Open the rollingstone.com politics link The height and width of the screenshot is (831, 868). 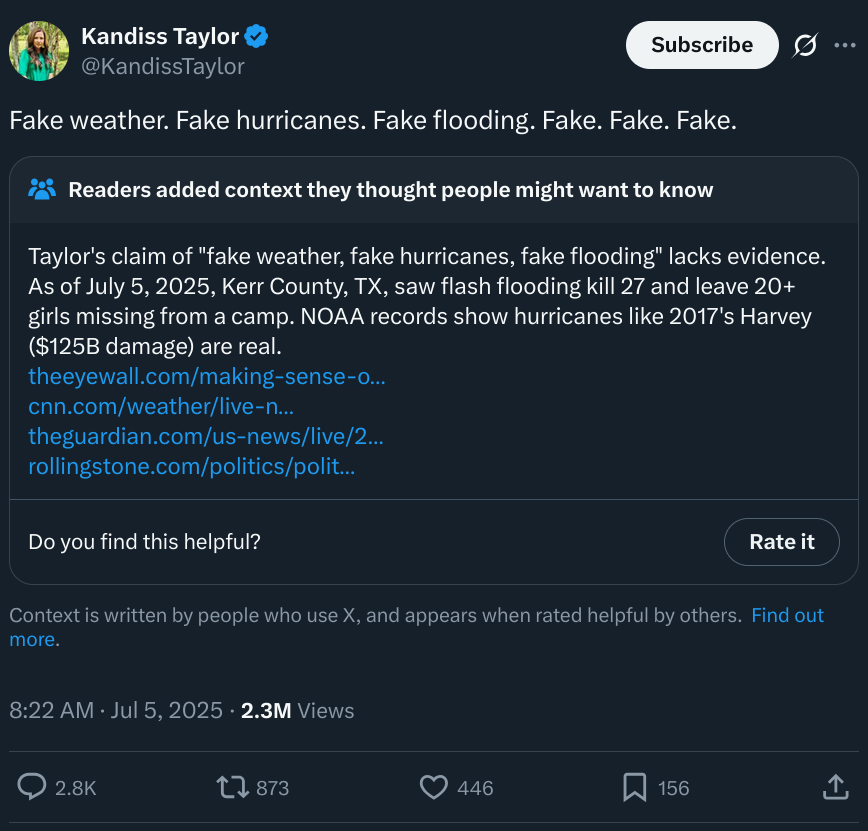point(192,466)
